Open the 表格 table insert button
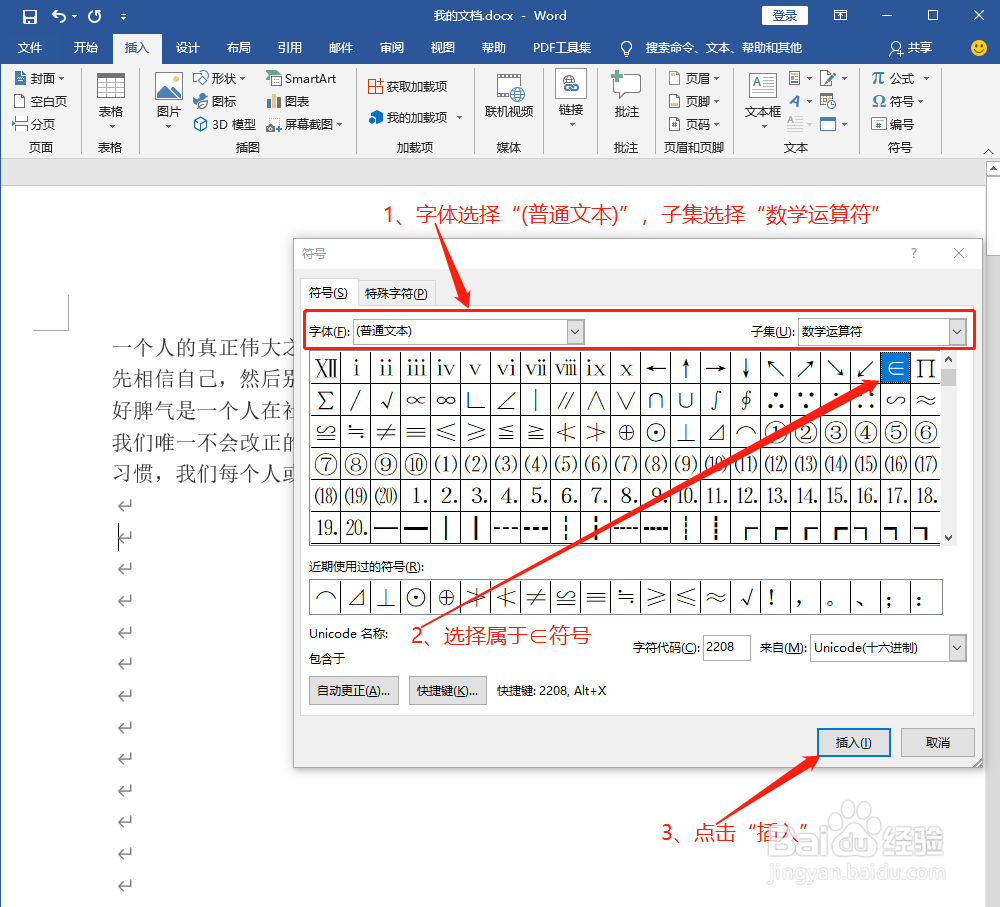1000x907 pixels. click(x=110, y=101)
